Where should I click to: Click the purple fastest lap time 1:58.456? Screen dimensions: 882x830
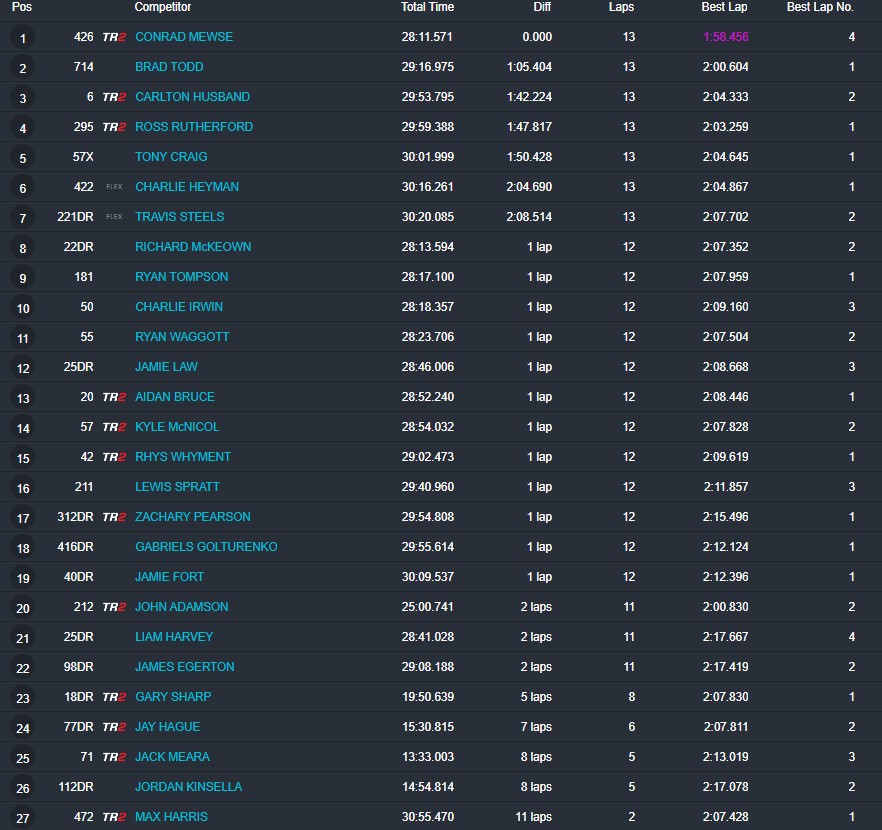(x=725, y=37)
